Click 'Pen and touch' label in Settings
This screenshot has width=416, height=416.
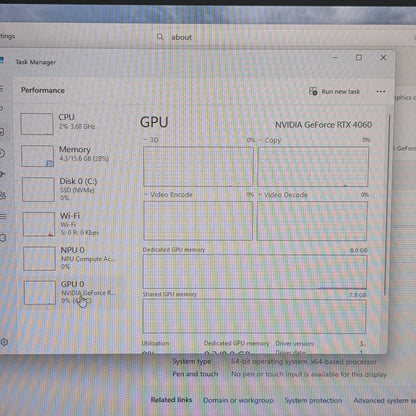pos(195,374)
